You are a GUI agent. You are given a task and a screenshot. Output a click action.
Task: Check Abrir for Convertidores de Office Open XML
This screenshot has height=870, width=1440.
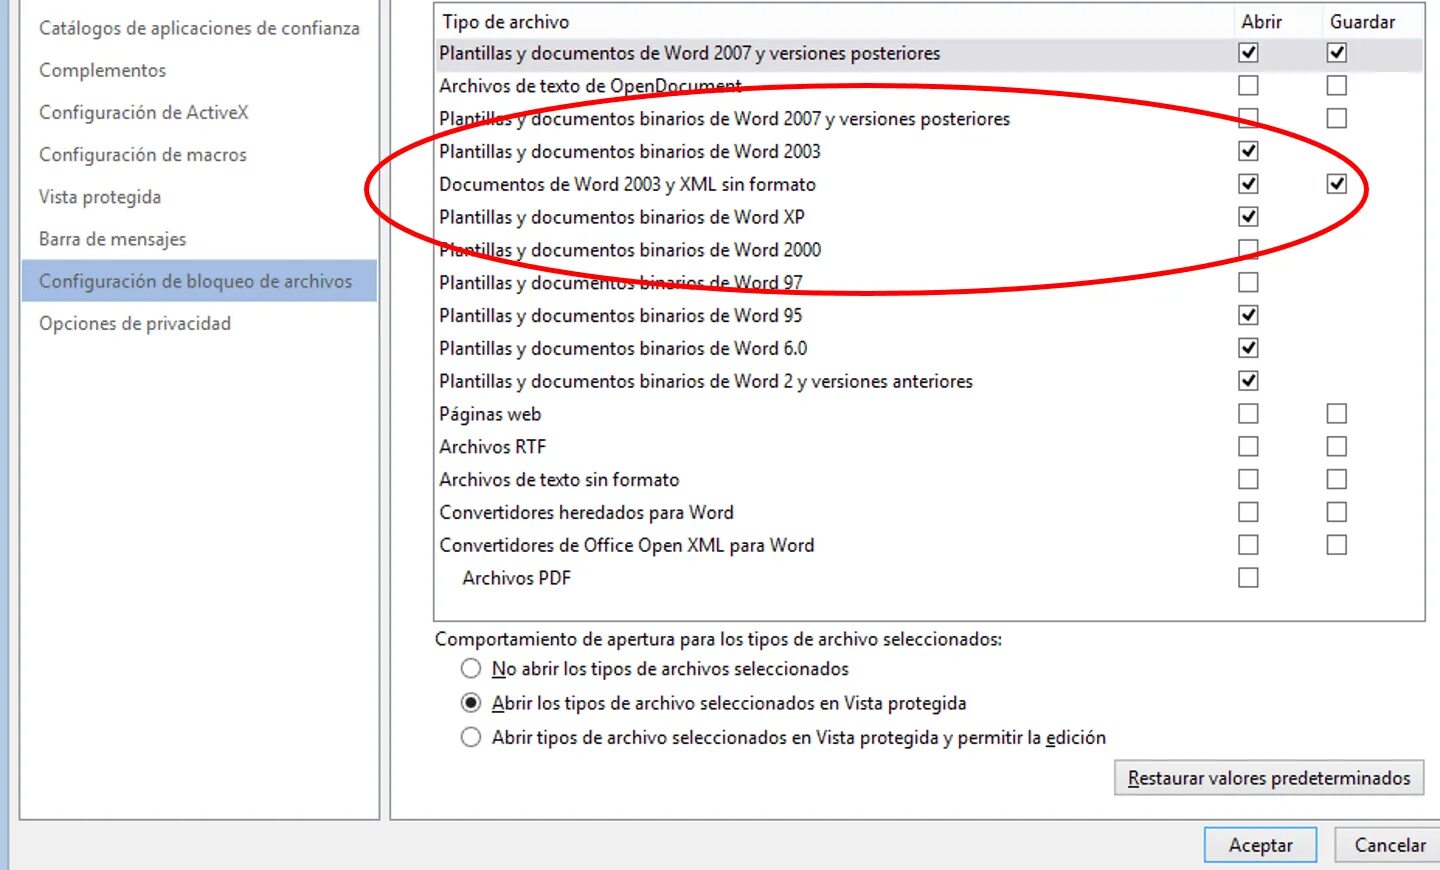[1248, 545]
